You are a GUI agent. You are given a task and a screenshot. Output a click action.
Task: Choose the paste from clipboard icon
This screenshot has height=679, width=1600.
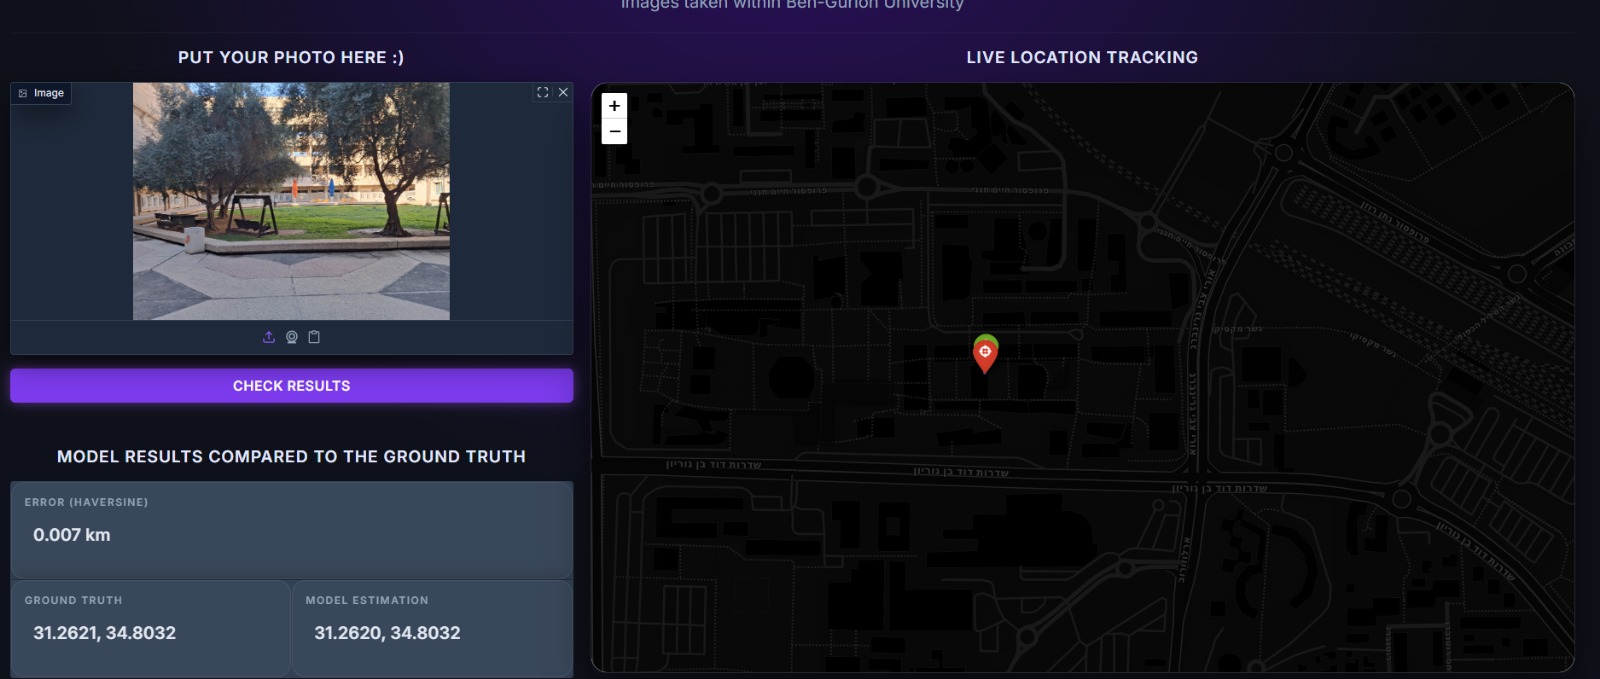314,337
